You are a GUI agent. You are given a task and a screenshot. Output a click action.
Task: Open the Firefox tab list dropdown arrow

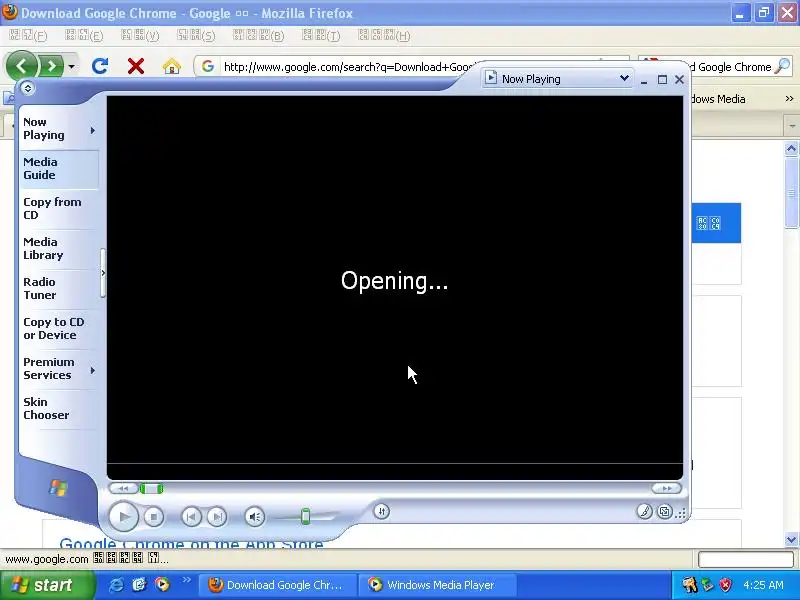pyautogui.click(x=792, y=126)
